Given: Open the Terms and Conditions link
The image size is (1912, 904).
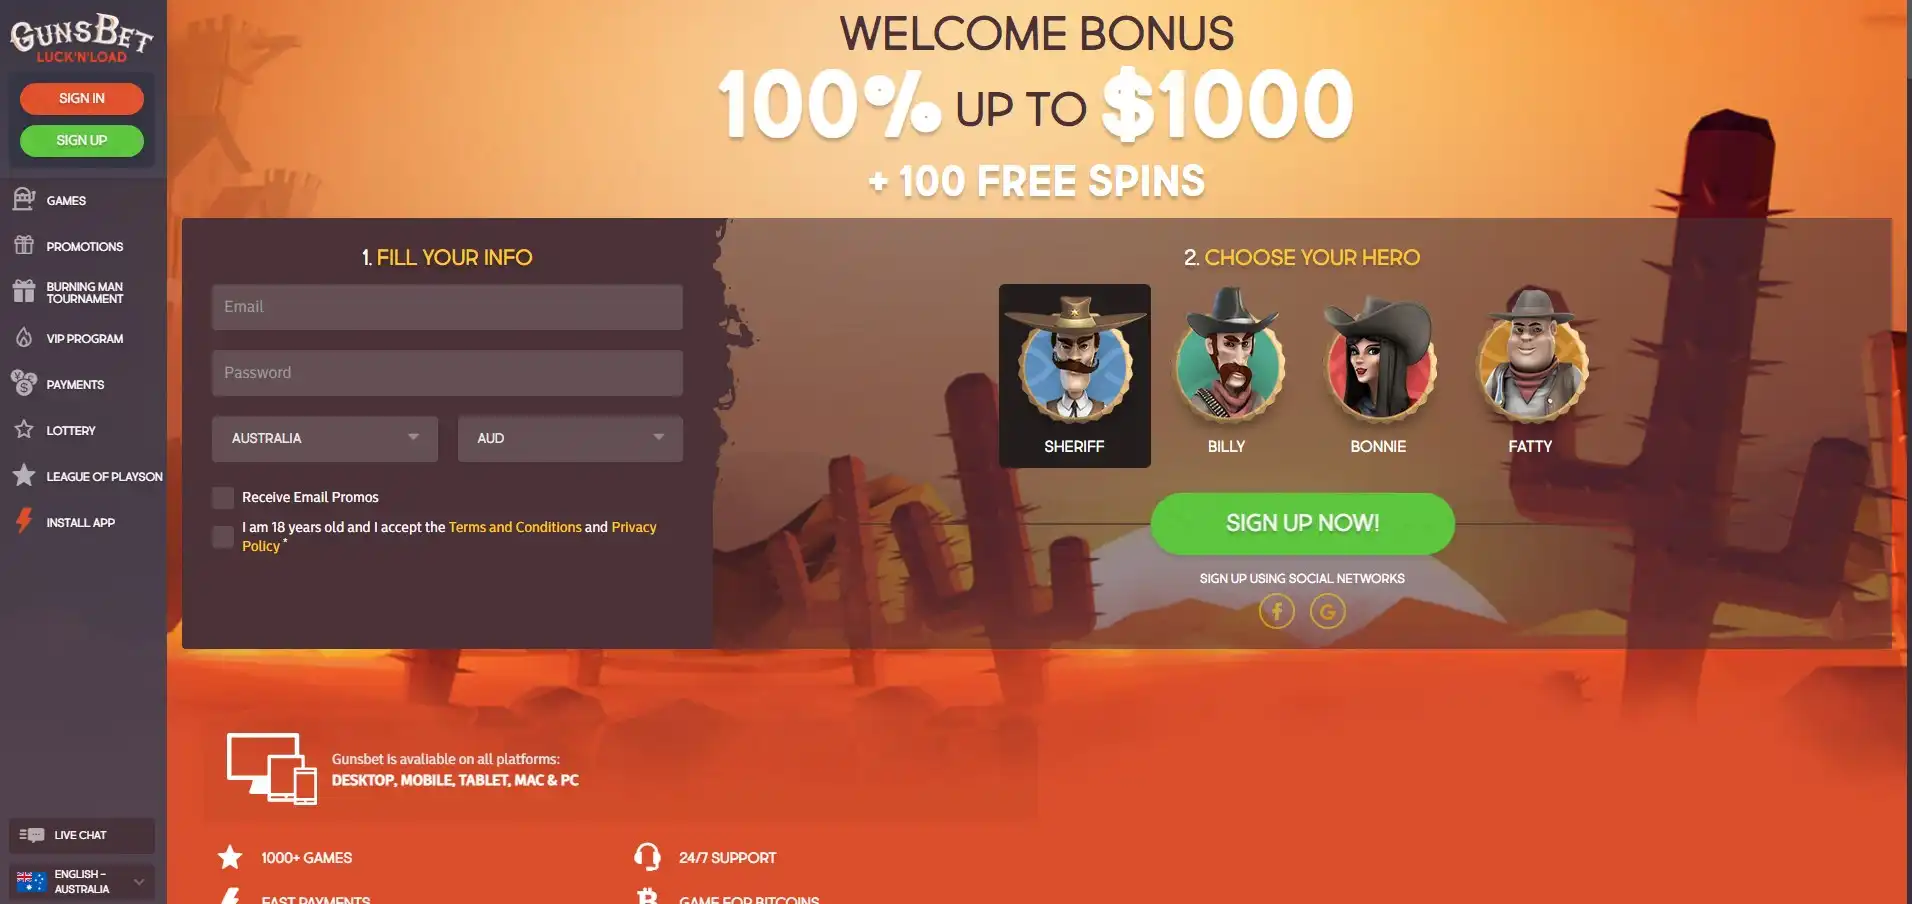Looking at the screenshot, I should tap(515, 527).
